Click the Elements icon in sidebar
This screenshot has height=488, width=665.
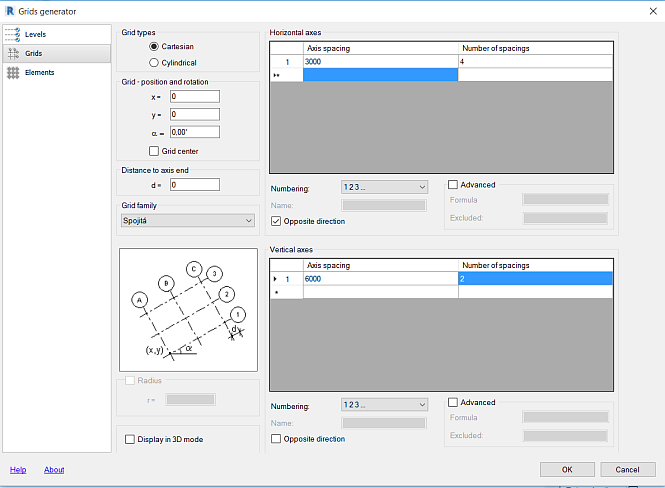[x=14, y=72]
